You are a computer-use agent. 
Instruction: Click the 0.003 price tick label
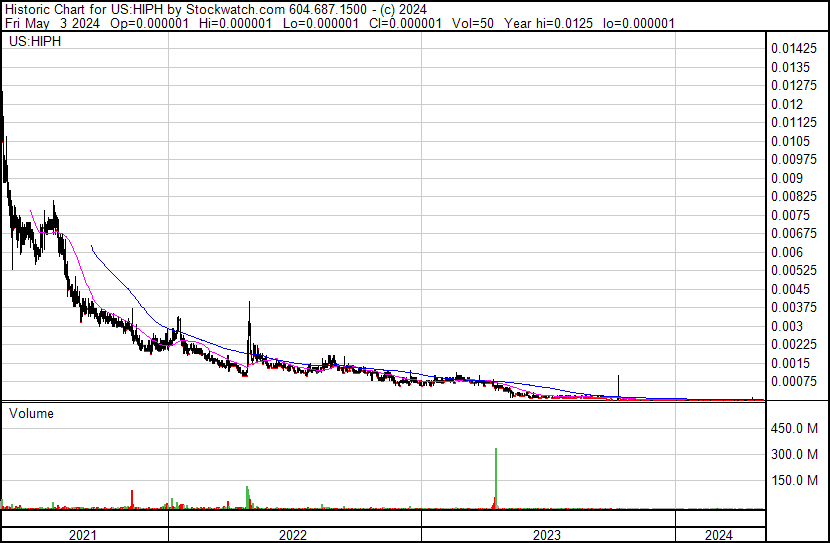(787, 327)
